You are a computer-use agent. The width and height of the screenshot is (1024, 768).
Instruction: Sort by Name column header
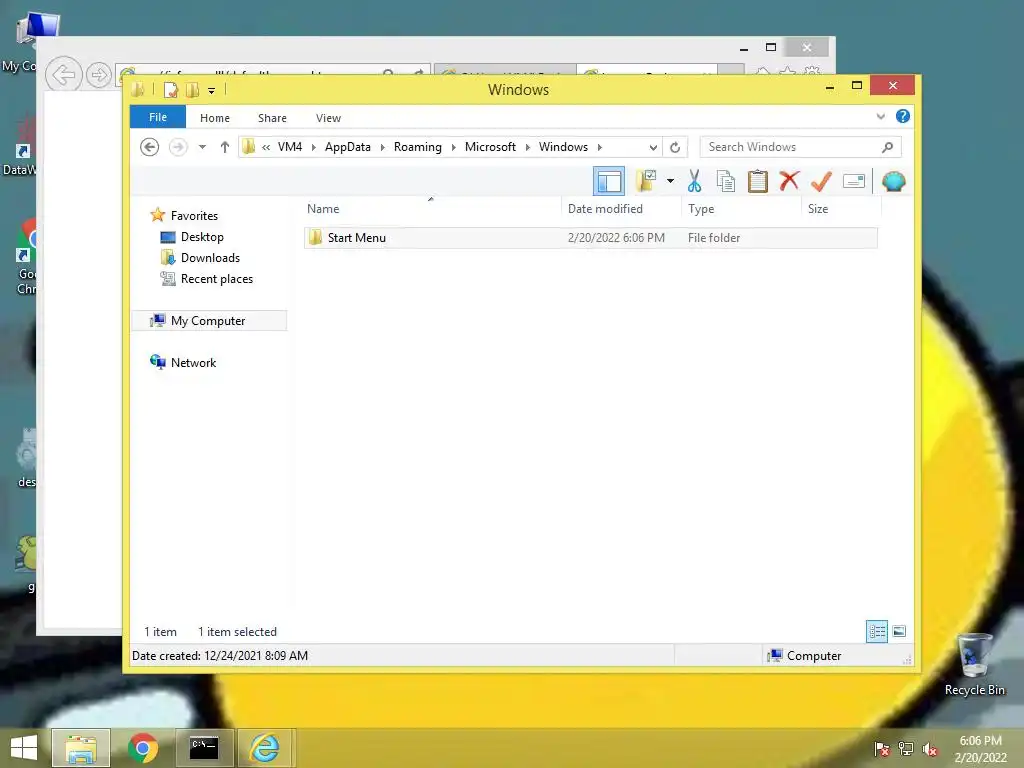pyautogui.click(x=323, y=209)
